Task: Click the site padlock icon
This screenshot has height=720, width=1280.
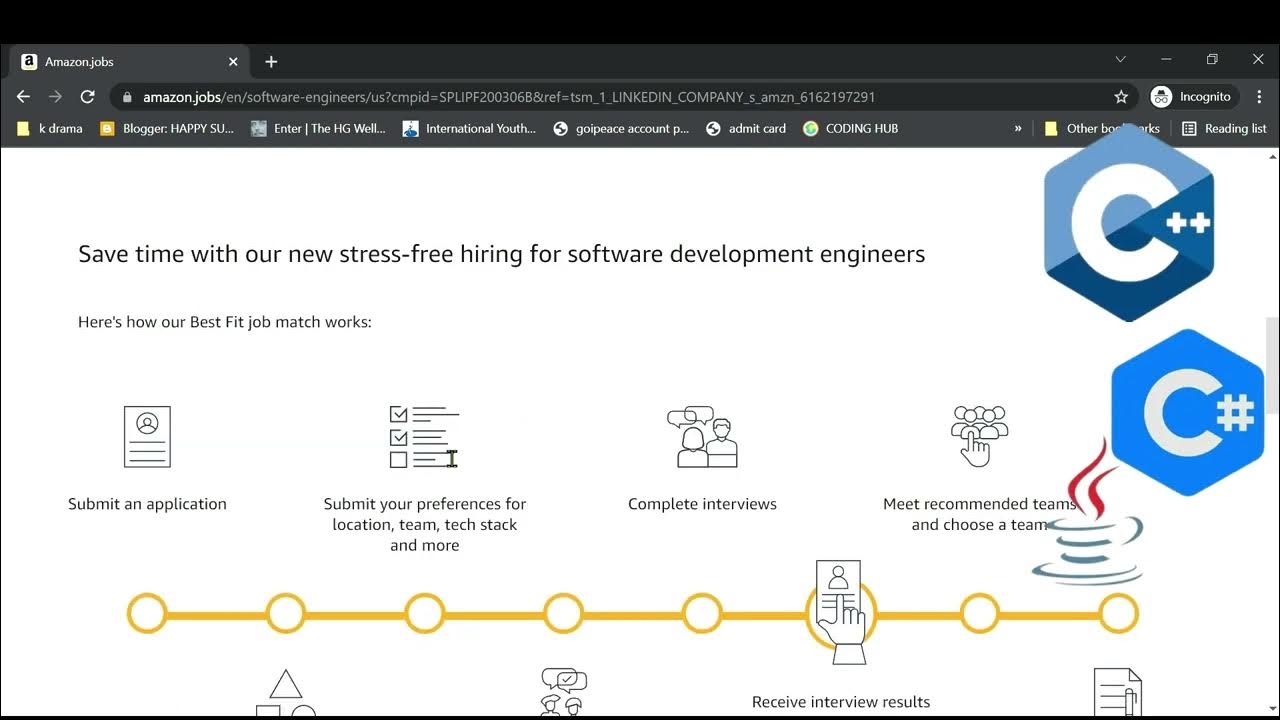Action: pyautogui.click(x=127, y=97)
